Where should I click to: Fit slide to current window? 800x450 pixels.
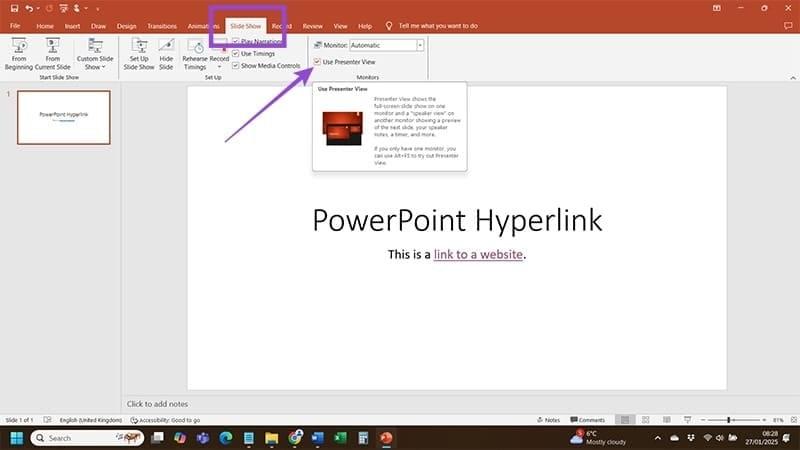[794, 420]
